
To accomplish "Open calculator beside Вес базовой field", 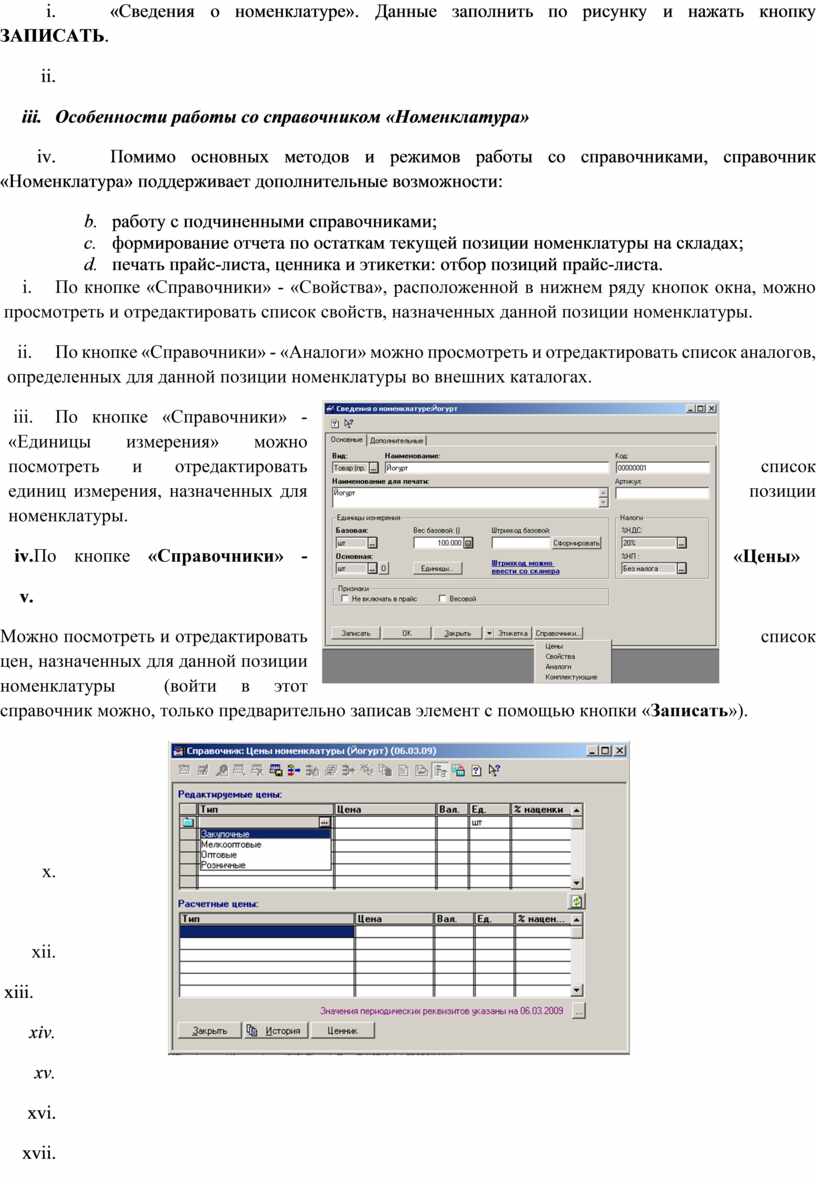I will pyautogui.click(x=468, y=543).
